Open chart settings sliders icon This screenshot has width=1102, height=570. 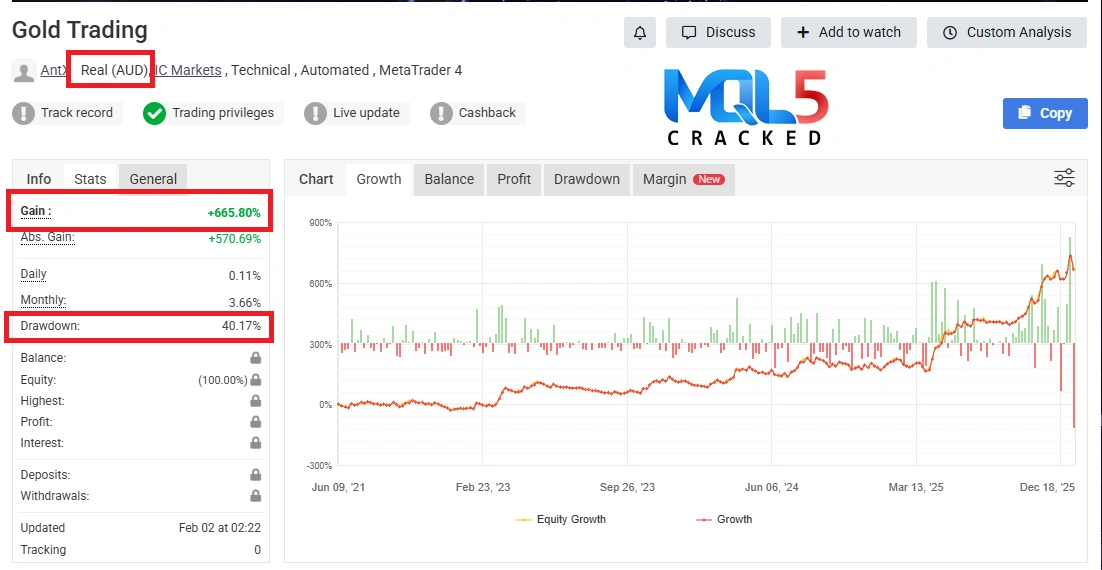(1064, 178)
